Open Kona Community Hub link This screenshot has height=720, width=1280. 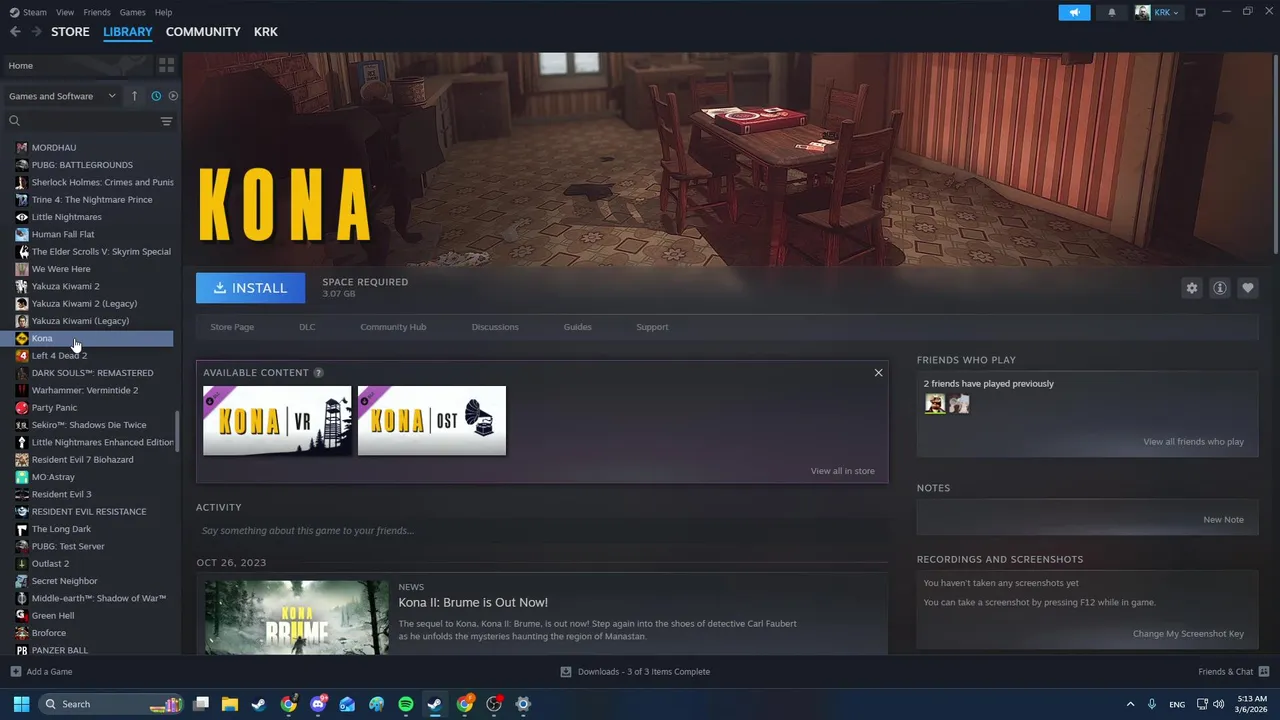pos(393,327)
